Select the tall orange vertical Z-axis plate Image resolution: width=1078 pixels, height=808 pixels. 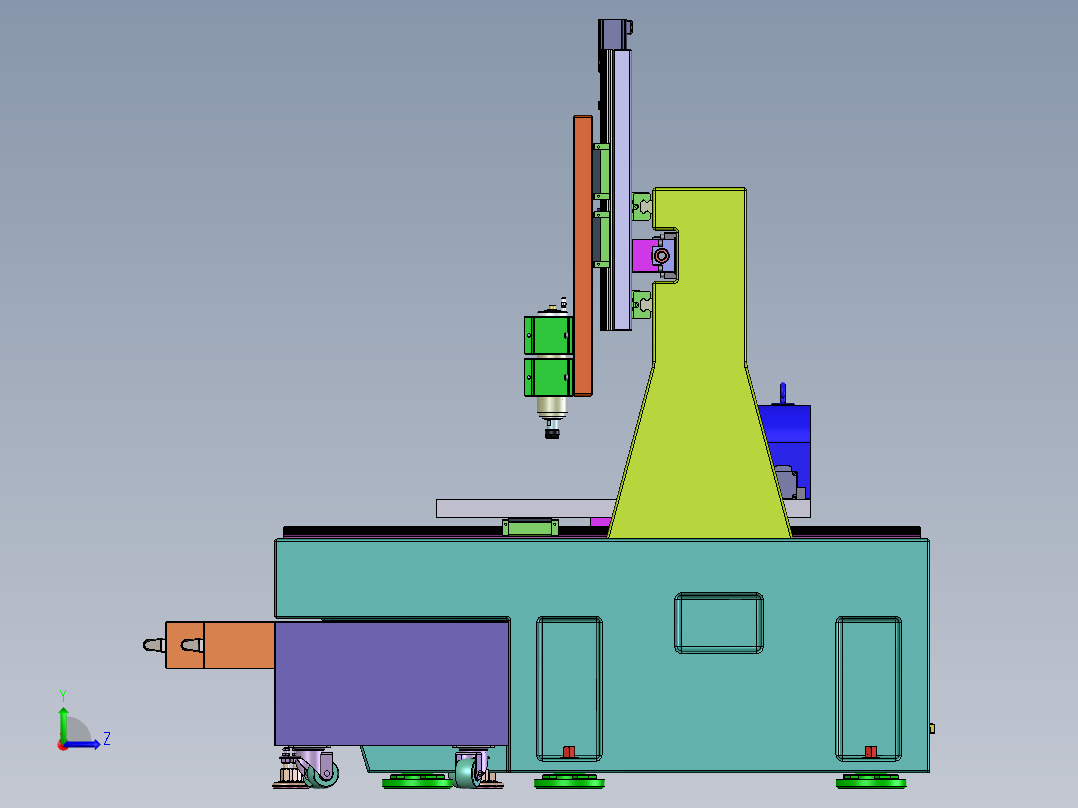(582, 256)
